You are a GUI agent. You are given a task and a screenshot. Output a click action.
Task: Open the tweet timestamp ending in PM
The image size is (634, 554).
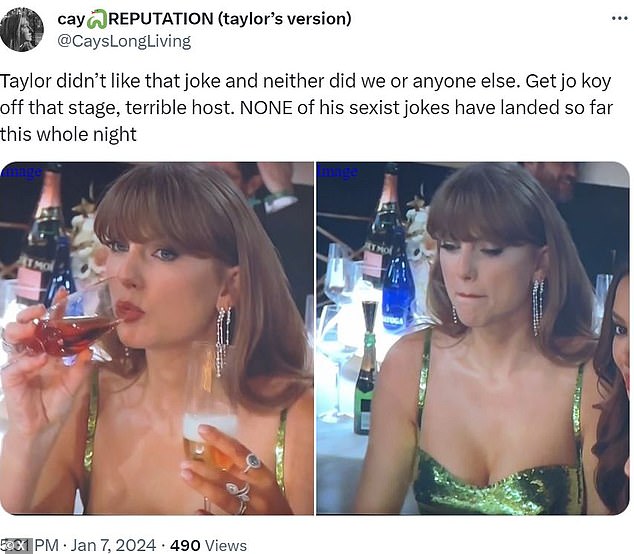(x=35, y=545)
